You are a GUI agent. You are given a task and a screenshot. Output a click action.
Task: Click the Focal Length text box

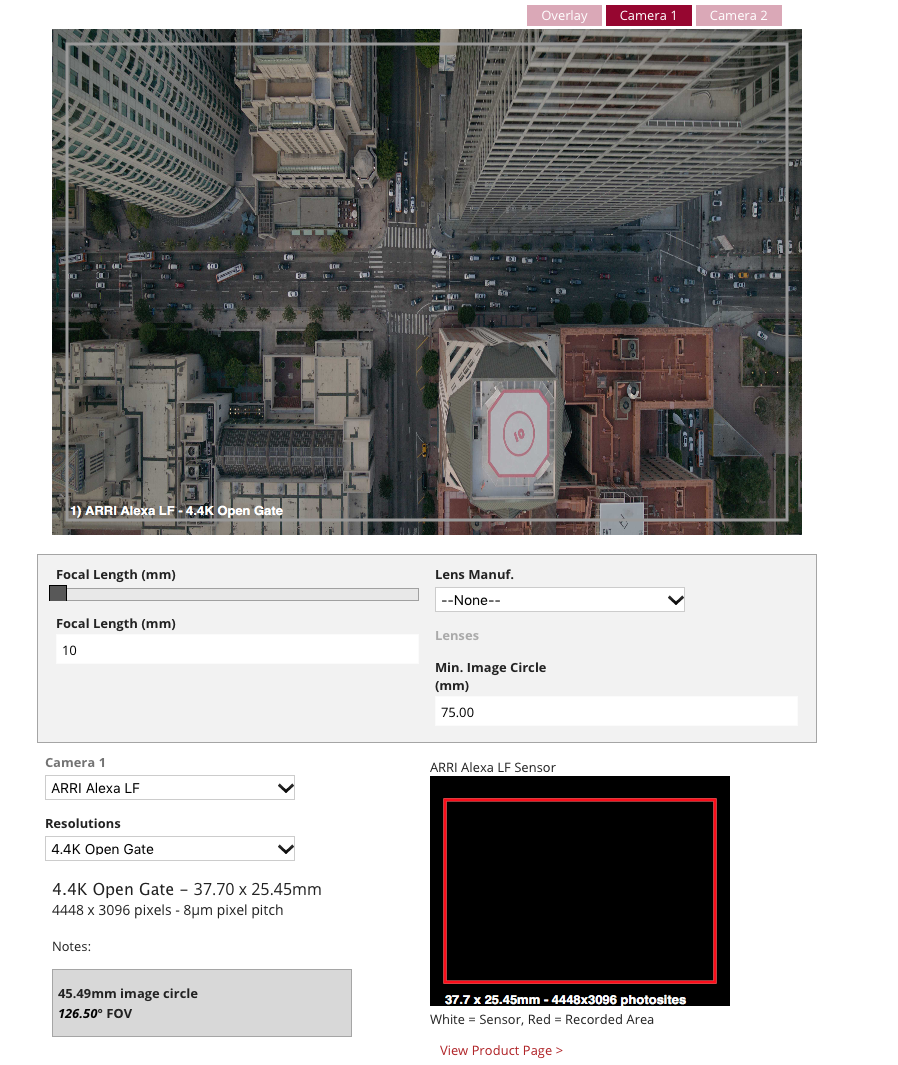pyautogui.click(x=237, y=648)
